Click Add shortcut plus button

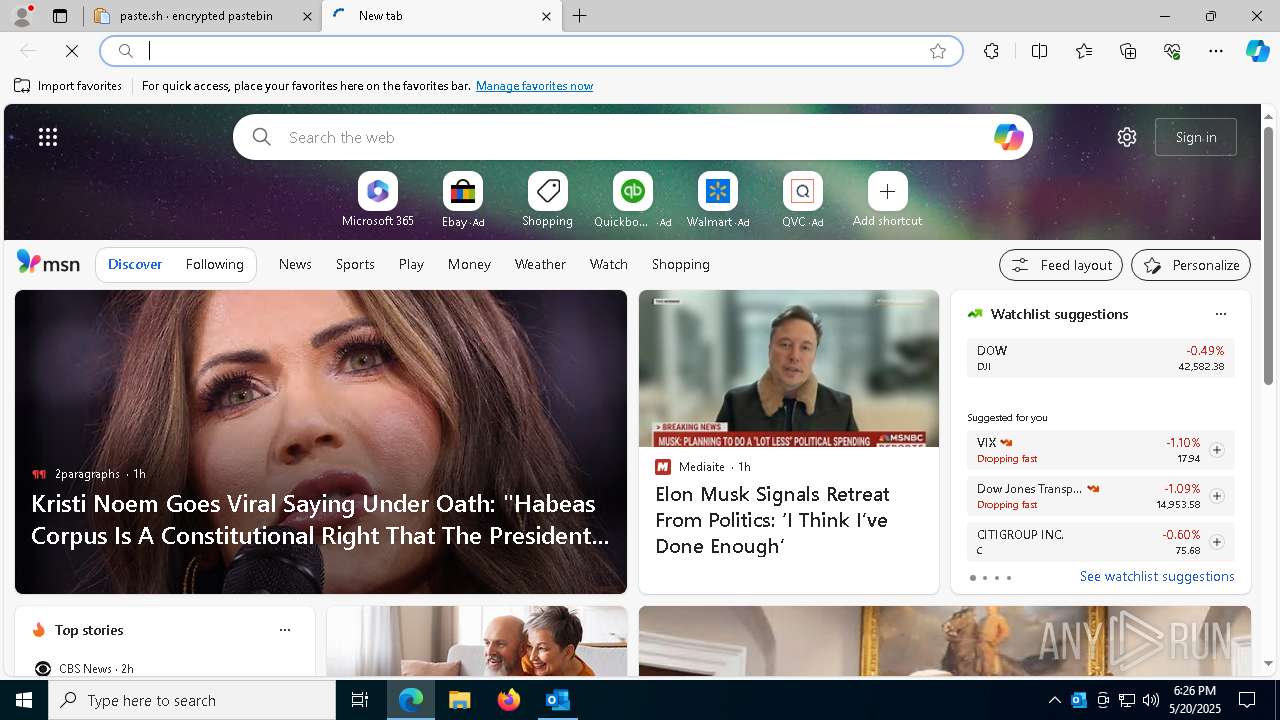[887, 191]
